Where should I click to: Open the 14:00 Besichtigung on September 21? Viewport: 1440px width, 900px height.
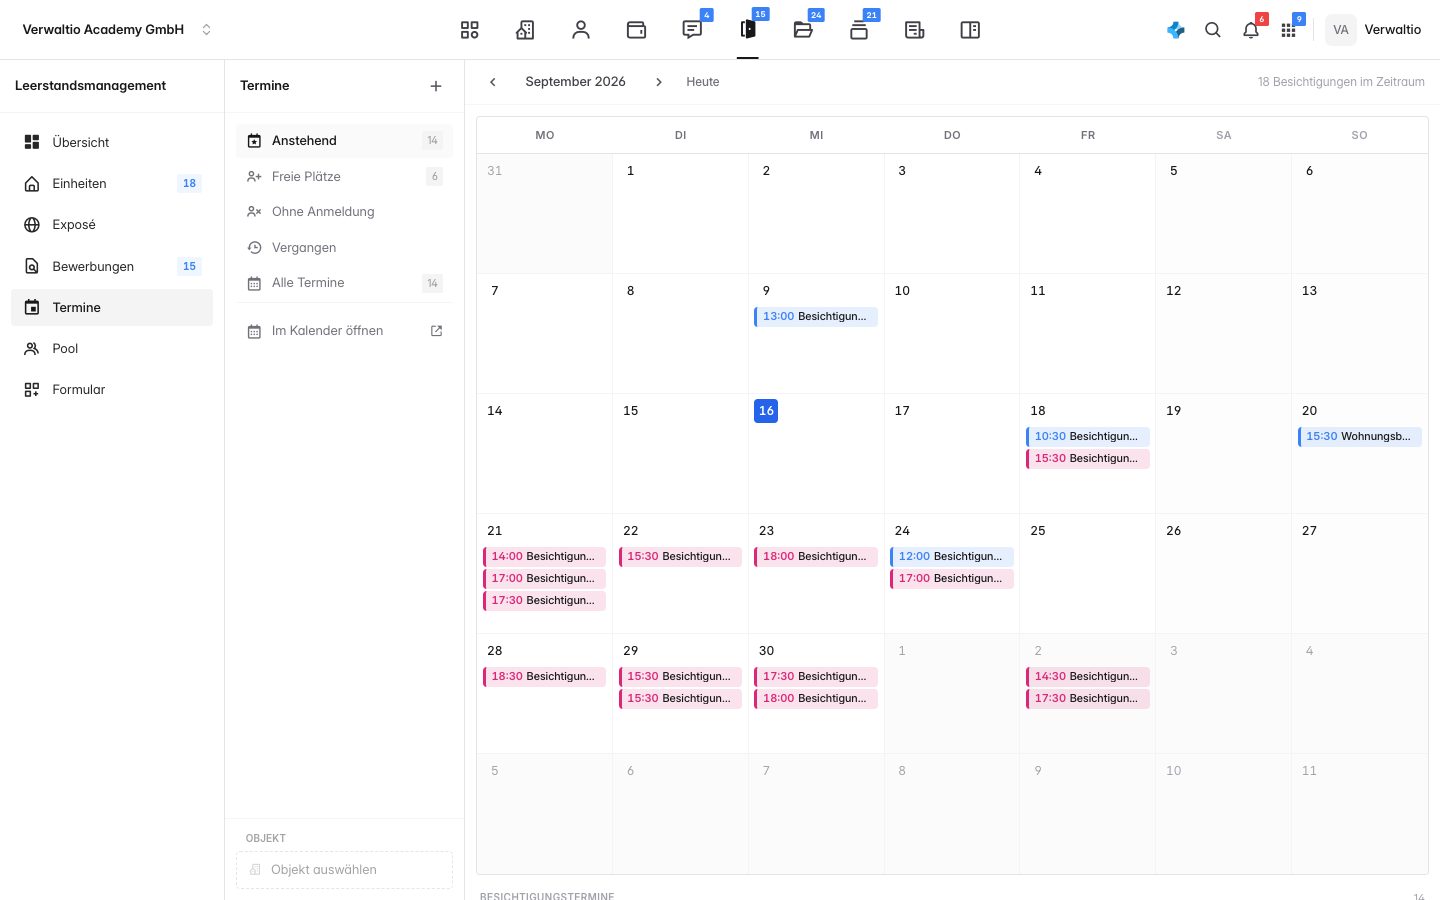[544, 557]
